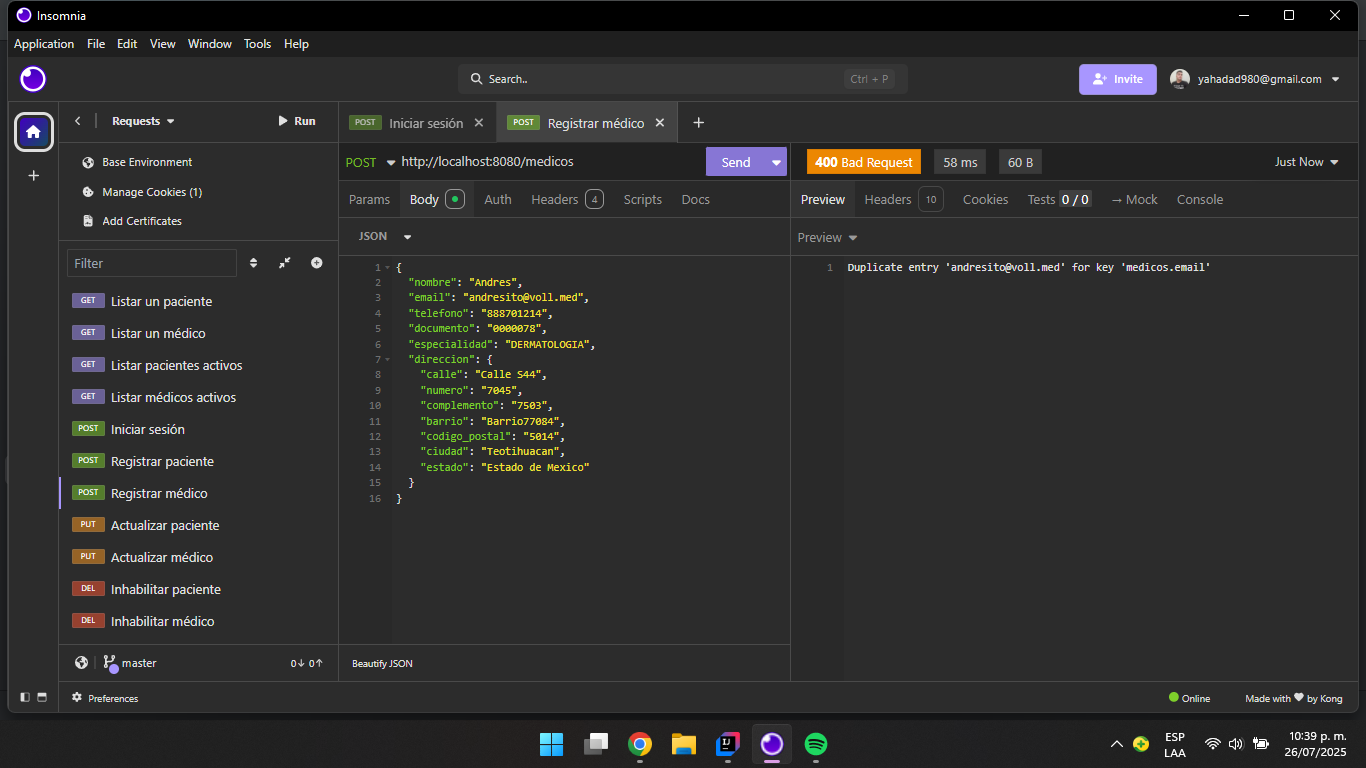Viewport: 1366px width, 768px height.
Task: Open the Scripts tab
Action: point(643,199)
